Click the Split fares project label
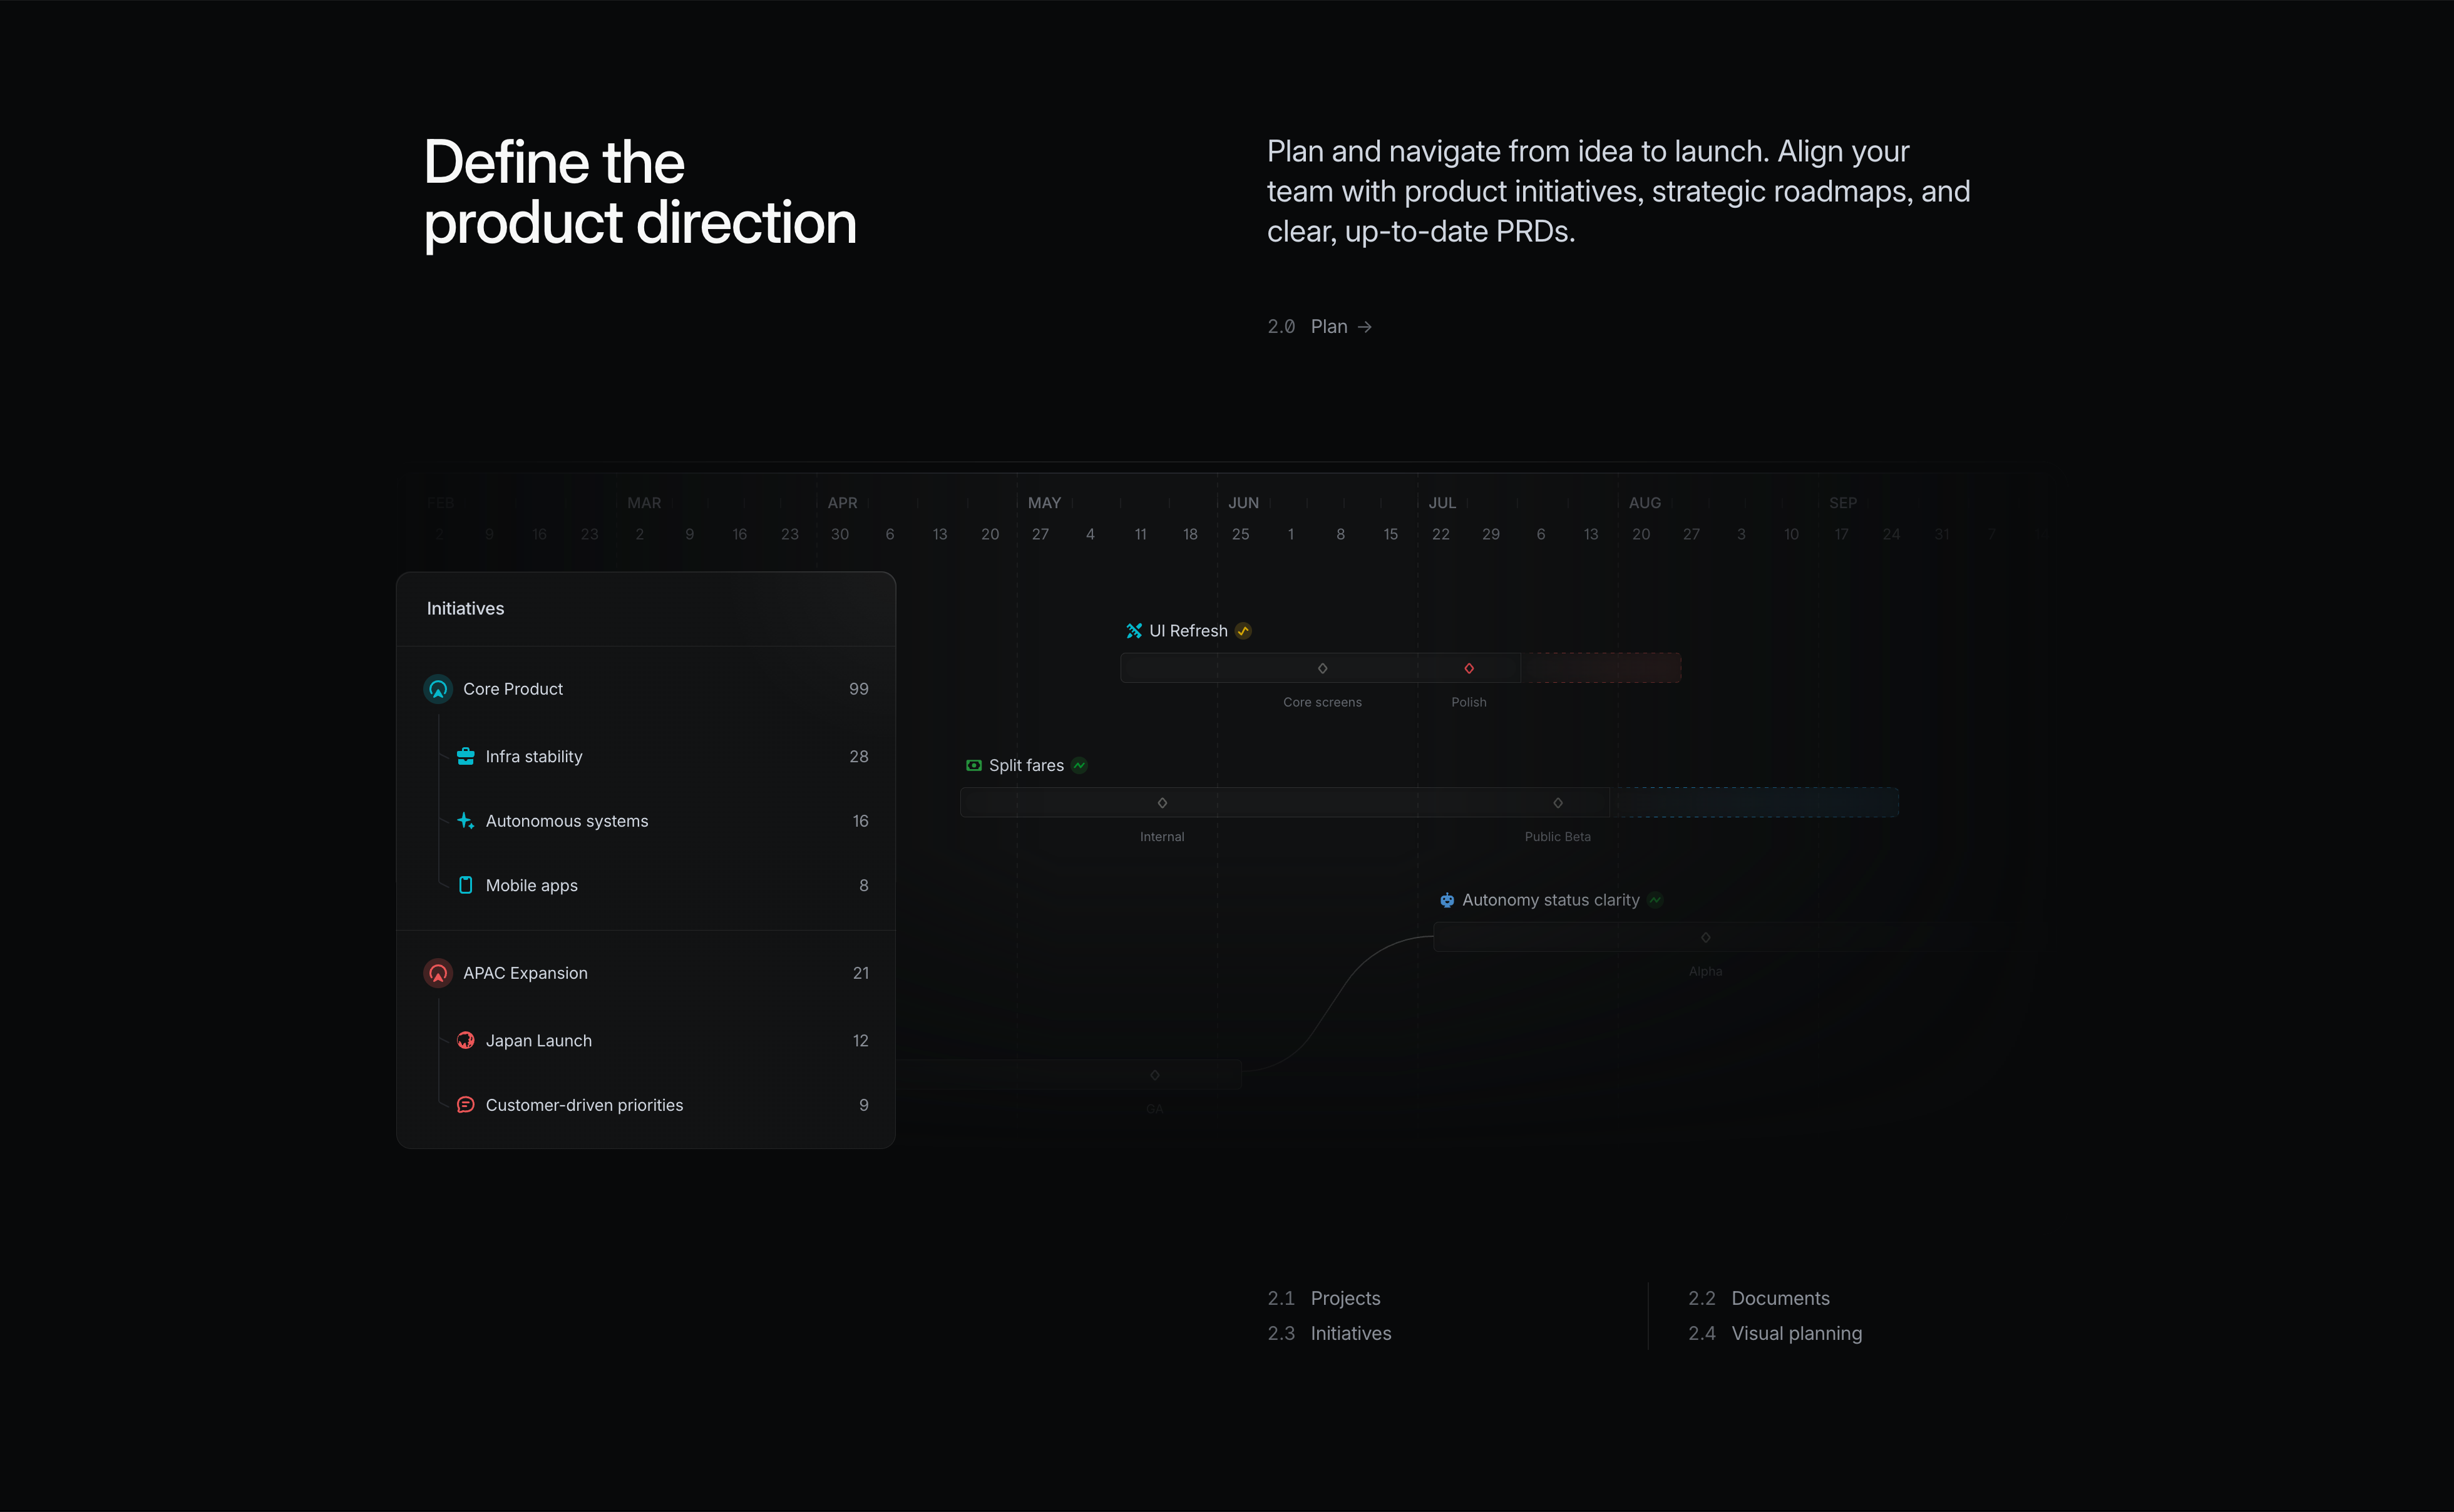The image size is (2454, 1512). (1026, 765)
